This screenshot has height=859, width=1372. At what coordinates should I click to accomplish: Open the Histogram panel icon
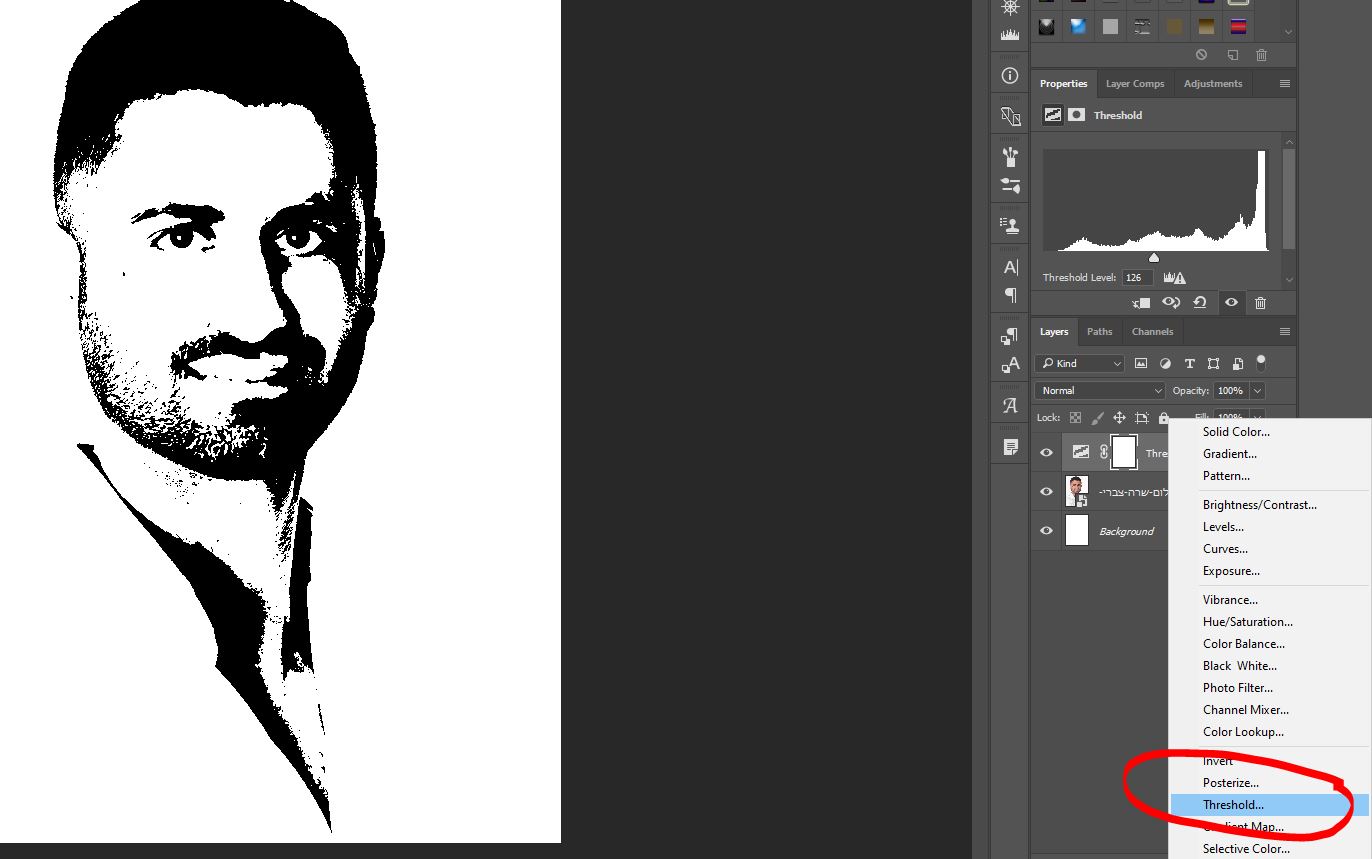tap(1010, 35)
